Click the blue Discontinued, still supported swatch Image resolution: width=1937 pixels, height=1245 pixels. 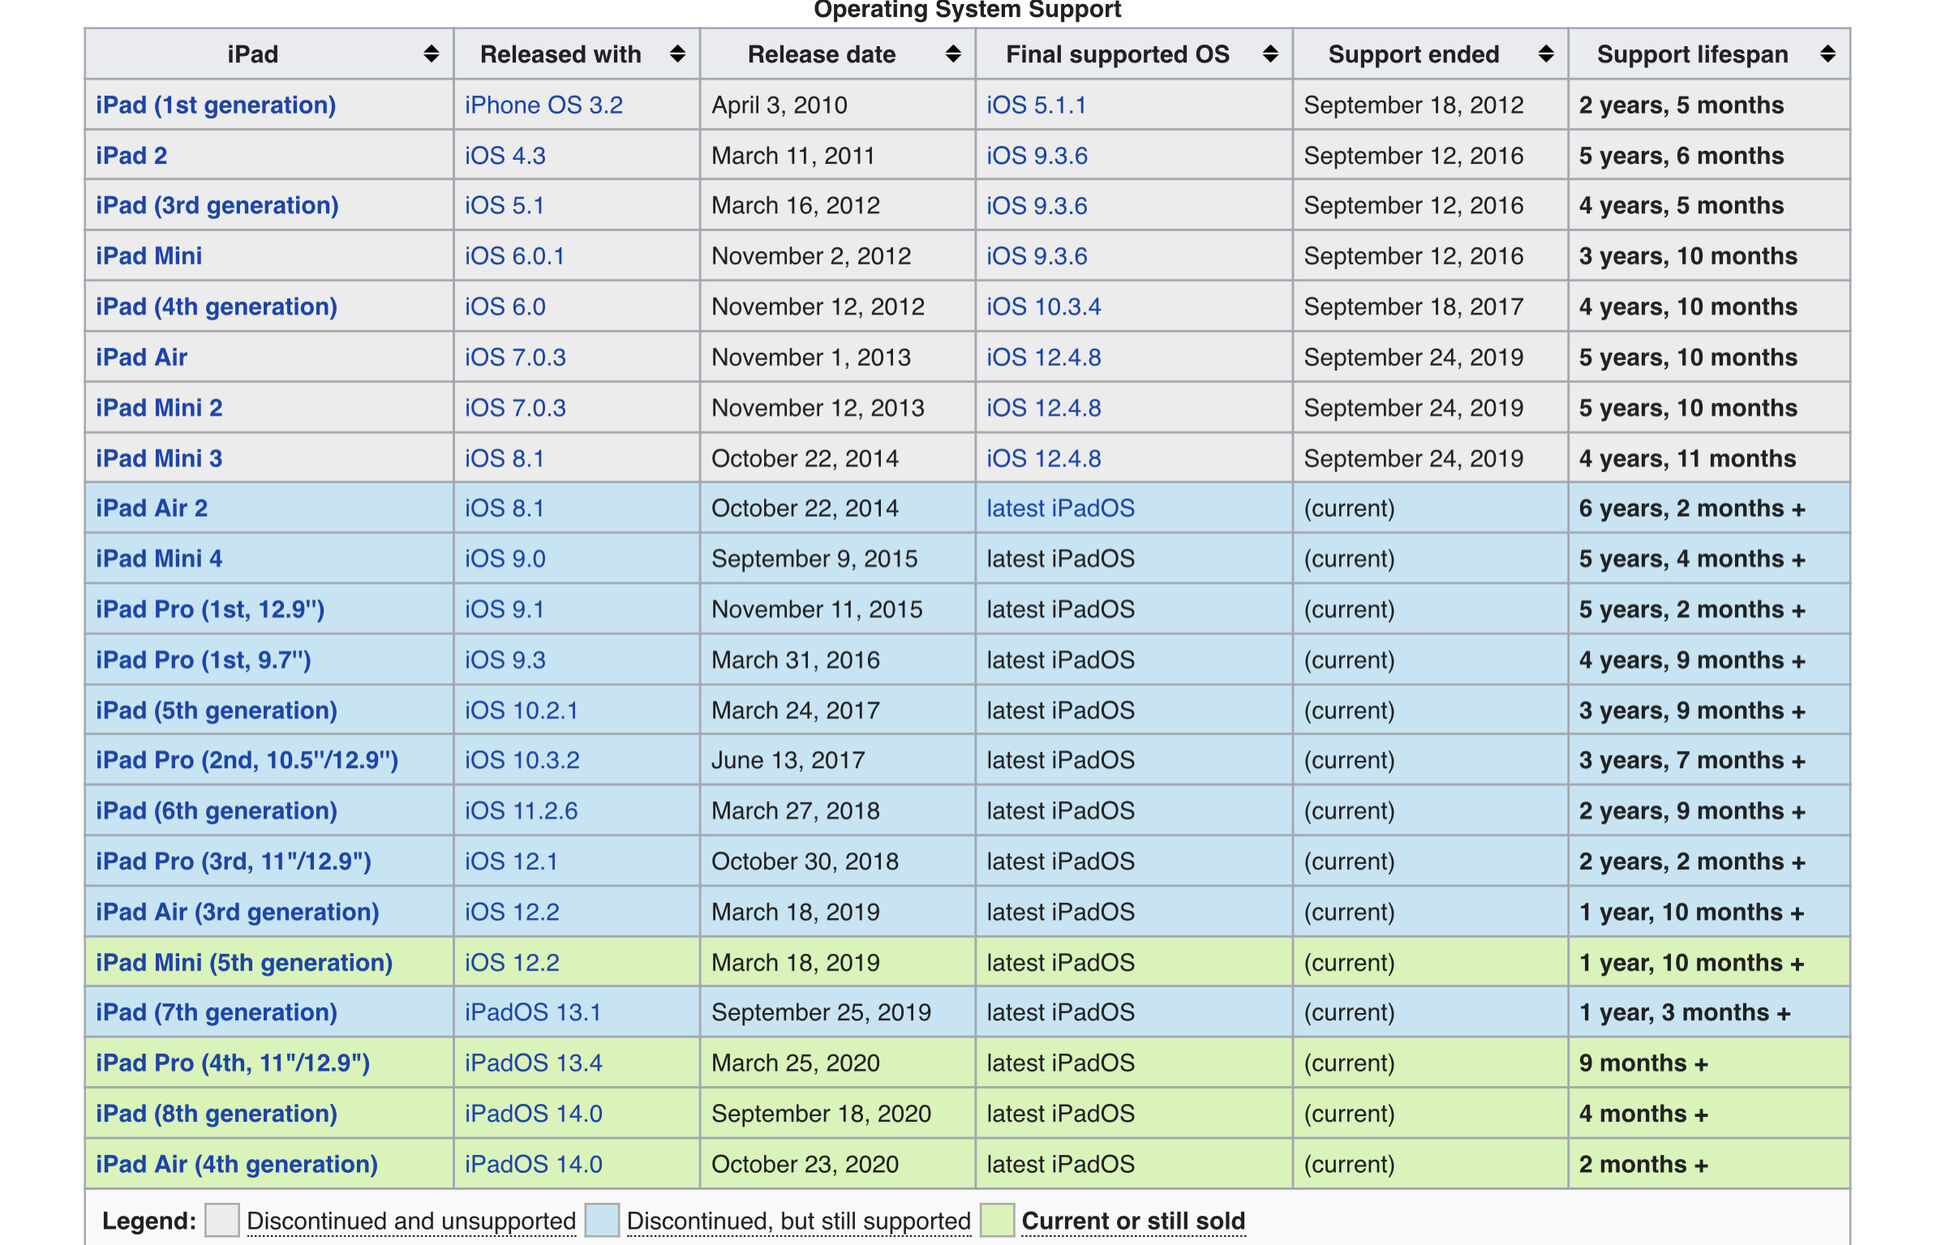coord(602,1220)
